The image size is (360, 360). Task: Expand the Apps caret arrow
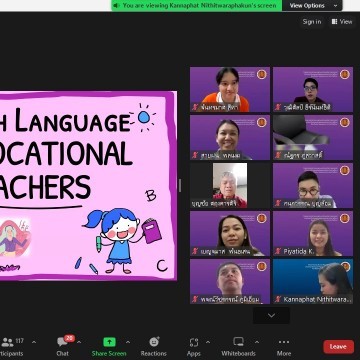pyautogui.click(x=208, y=342)
